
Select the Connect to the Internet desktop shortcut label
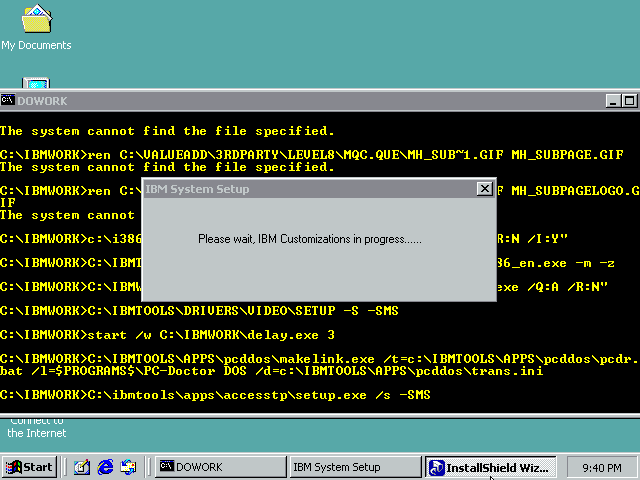point(36,428)
